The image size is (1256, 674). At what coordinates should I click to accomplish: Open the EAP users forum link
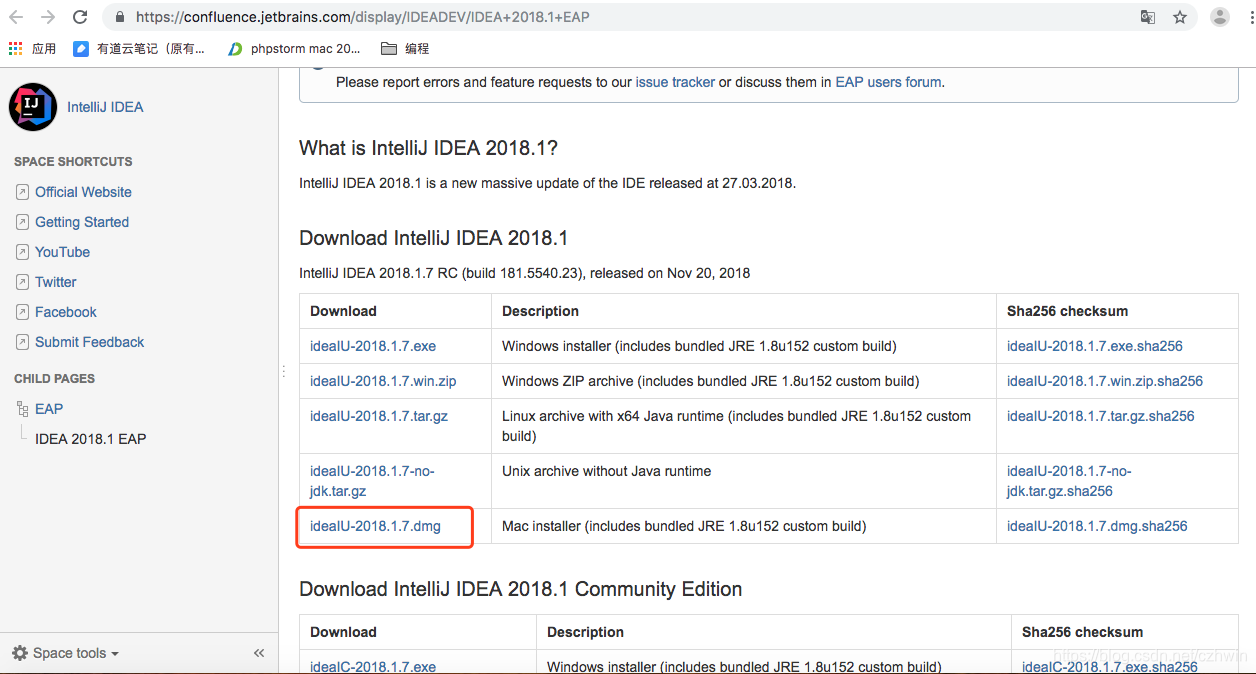888,82
